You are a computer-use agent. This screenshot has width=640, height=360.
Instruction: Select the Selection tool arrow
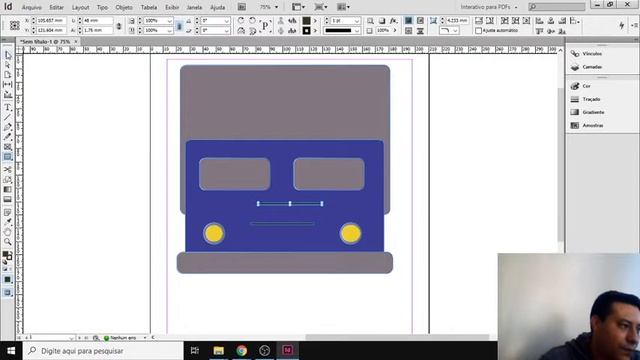tap(8, 56)
